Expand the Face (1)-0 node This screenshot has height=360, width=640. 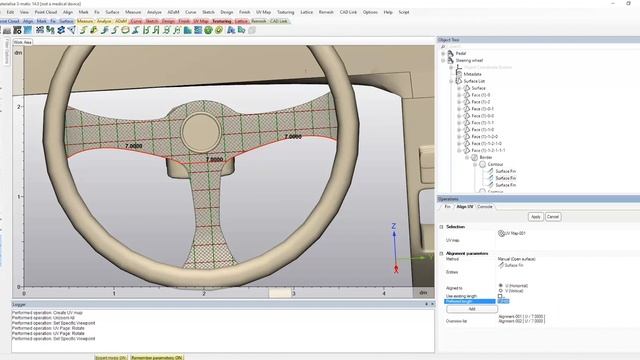[459, 95]
